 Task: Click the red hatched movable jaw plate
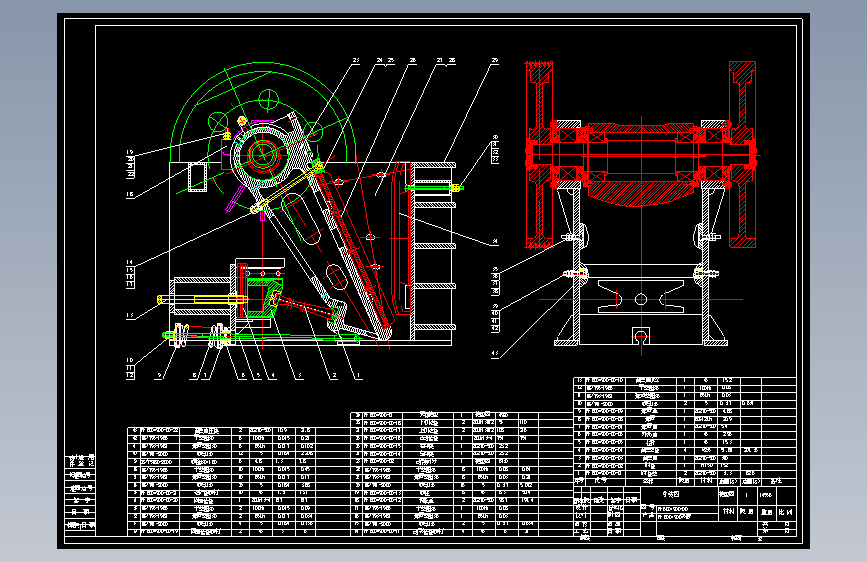point(354,252)
